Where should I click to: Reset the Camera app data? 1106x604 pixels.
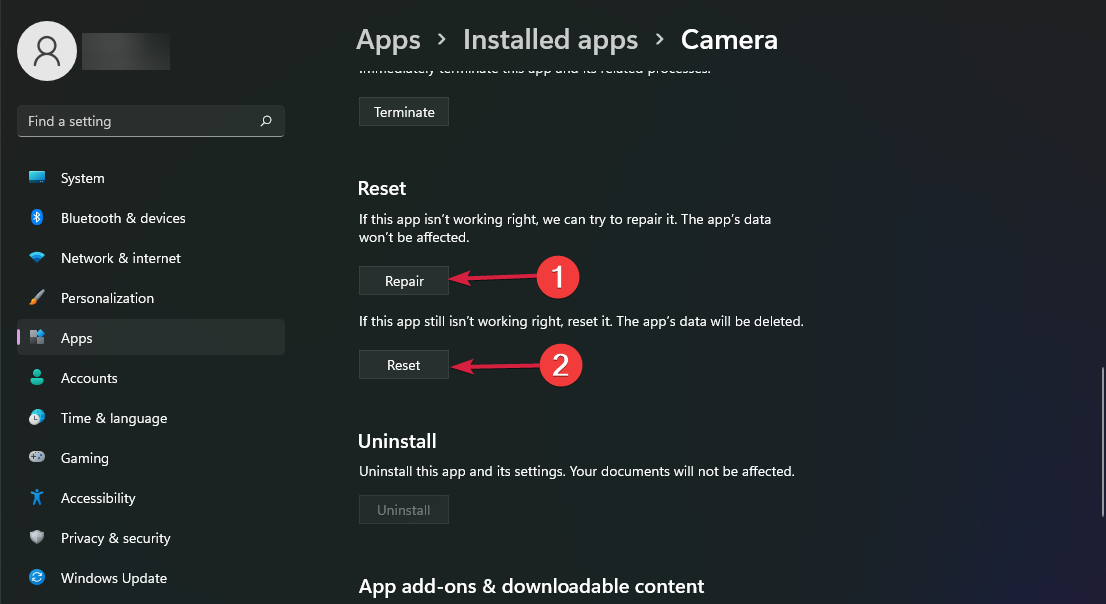403,364
